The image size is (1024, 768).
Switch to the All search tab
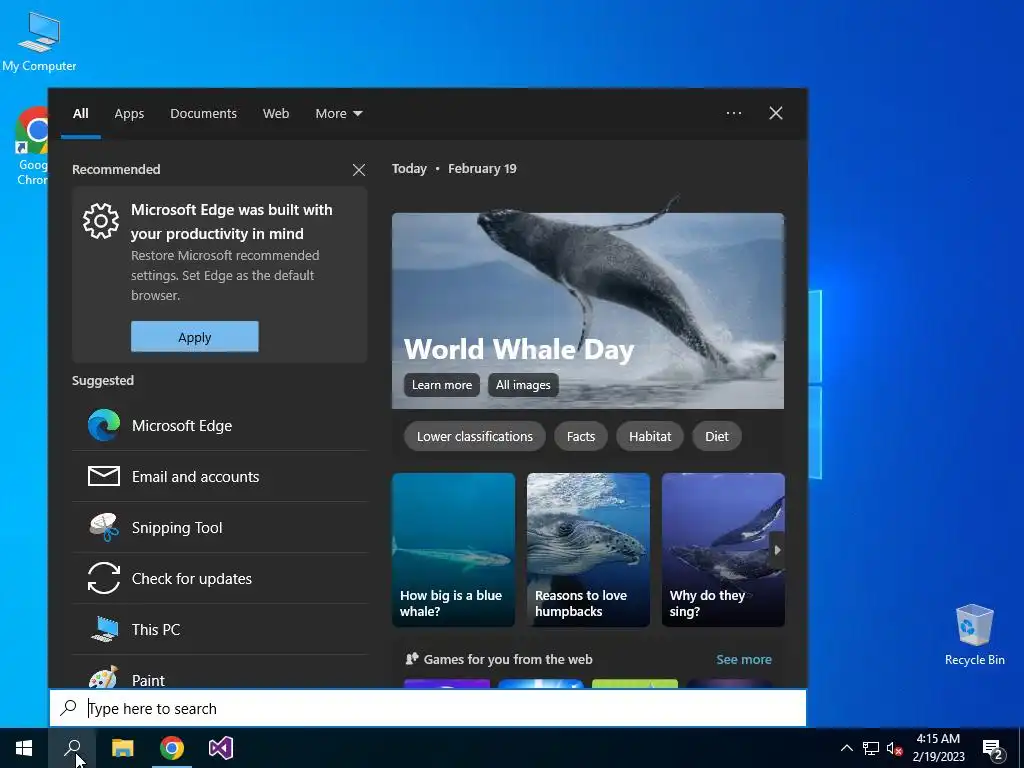coord(81,114)
